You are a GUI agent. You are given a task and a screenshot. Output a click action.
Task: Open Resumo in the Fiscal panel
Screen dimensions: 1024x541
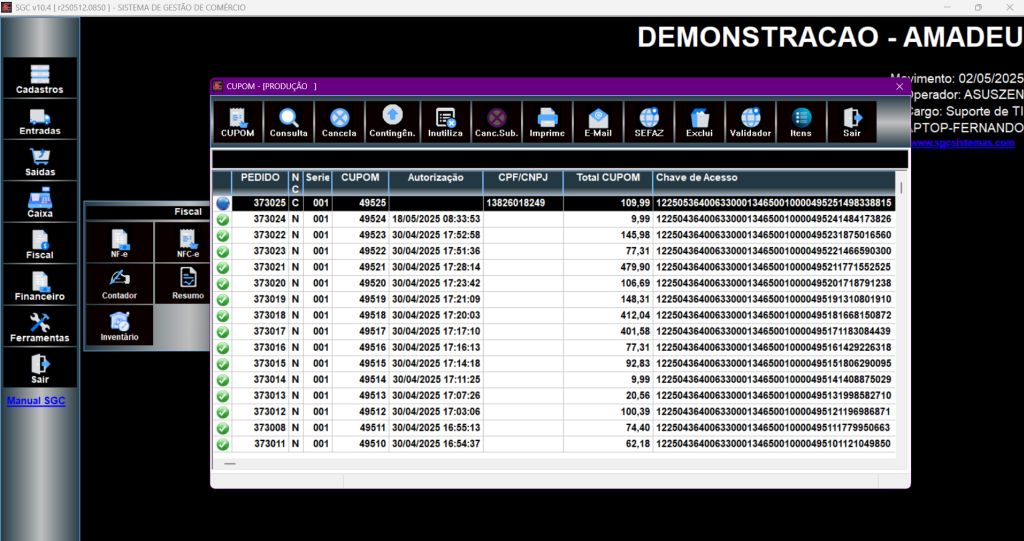coord(187,284)
